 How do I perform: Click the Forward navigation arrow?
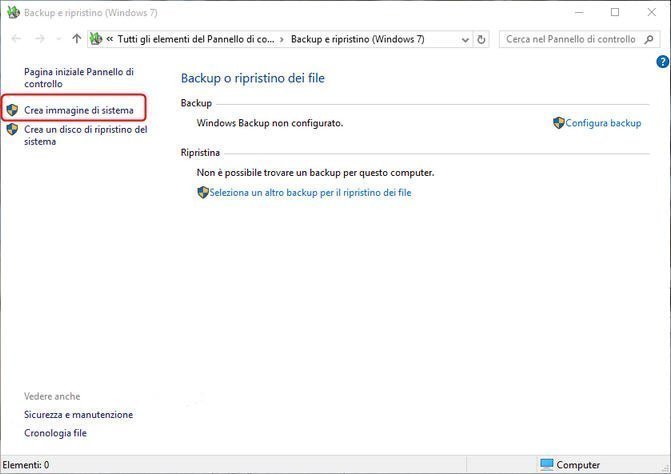click(39, 39)
